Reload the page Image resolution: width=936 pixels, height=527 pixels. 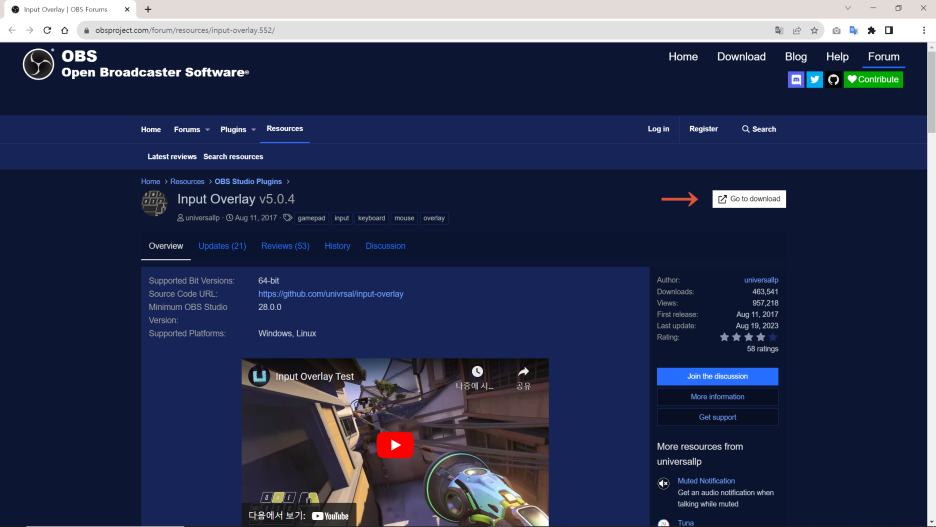point(47,30)
